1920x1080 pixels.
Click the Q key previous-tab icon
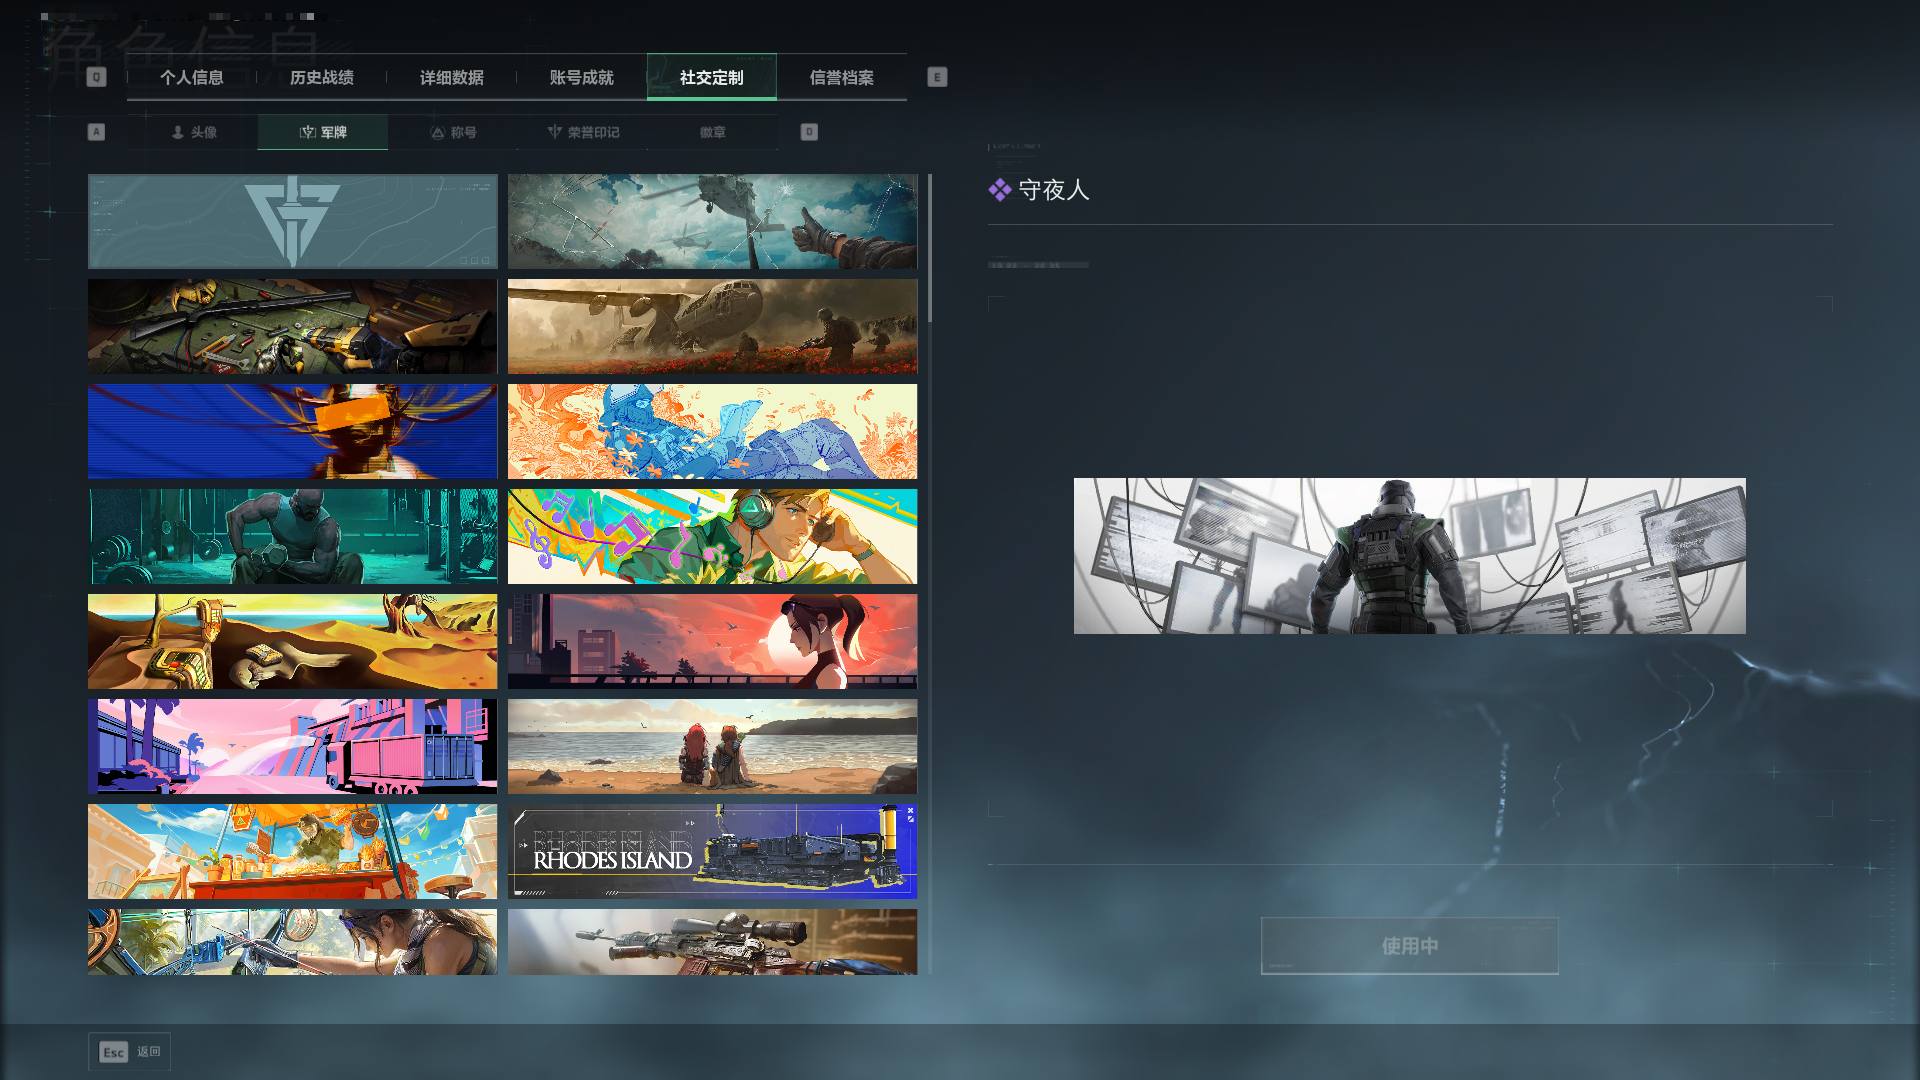96,77
